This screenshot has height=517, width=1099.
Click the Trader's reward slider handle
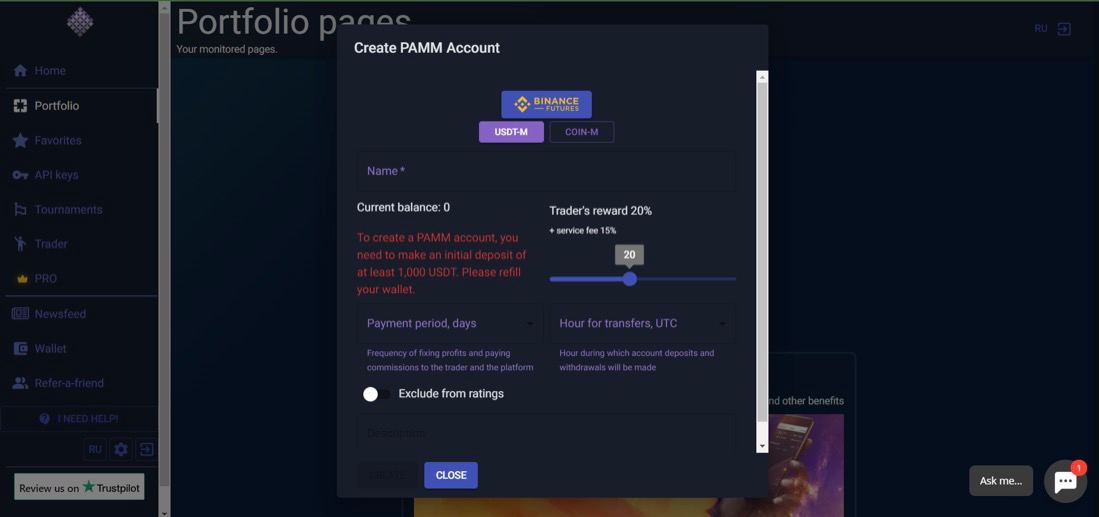coord(629,279)
